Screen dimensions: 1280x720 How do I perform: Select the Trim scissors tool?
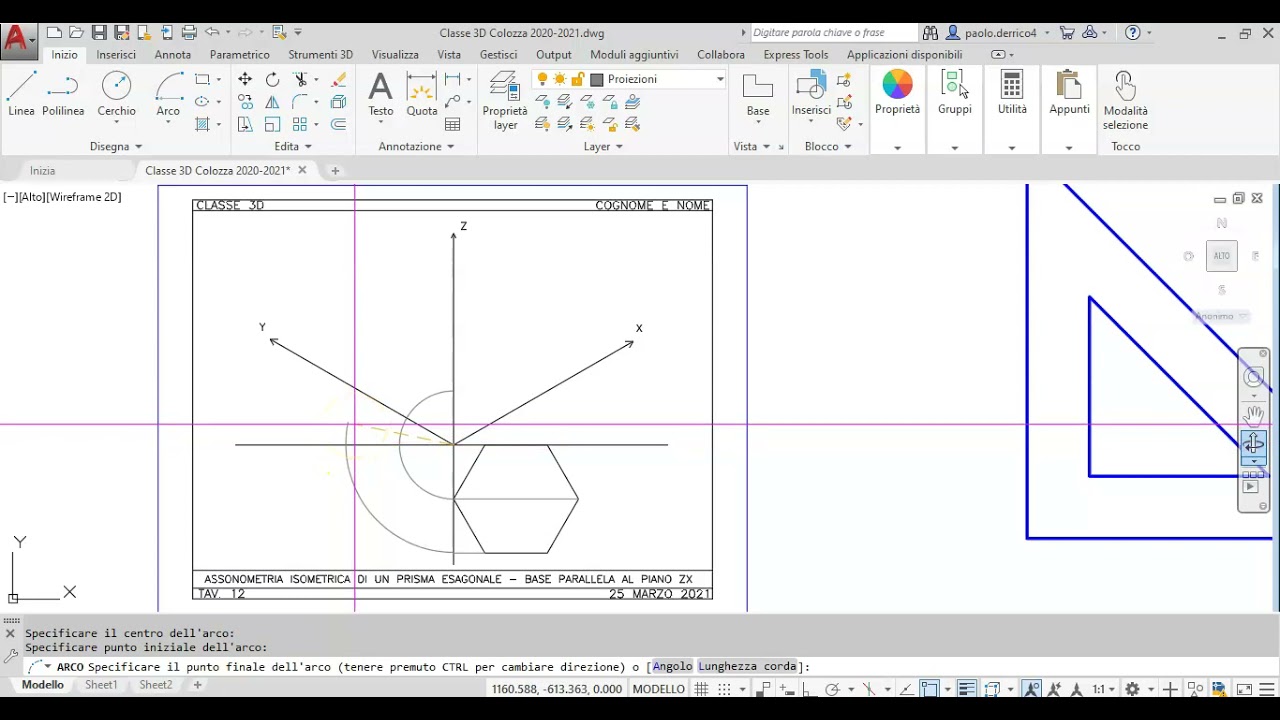(300, 79)
